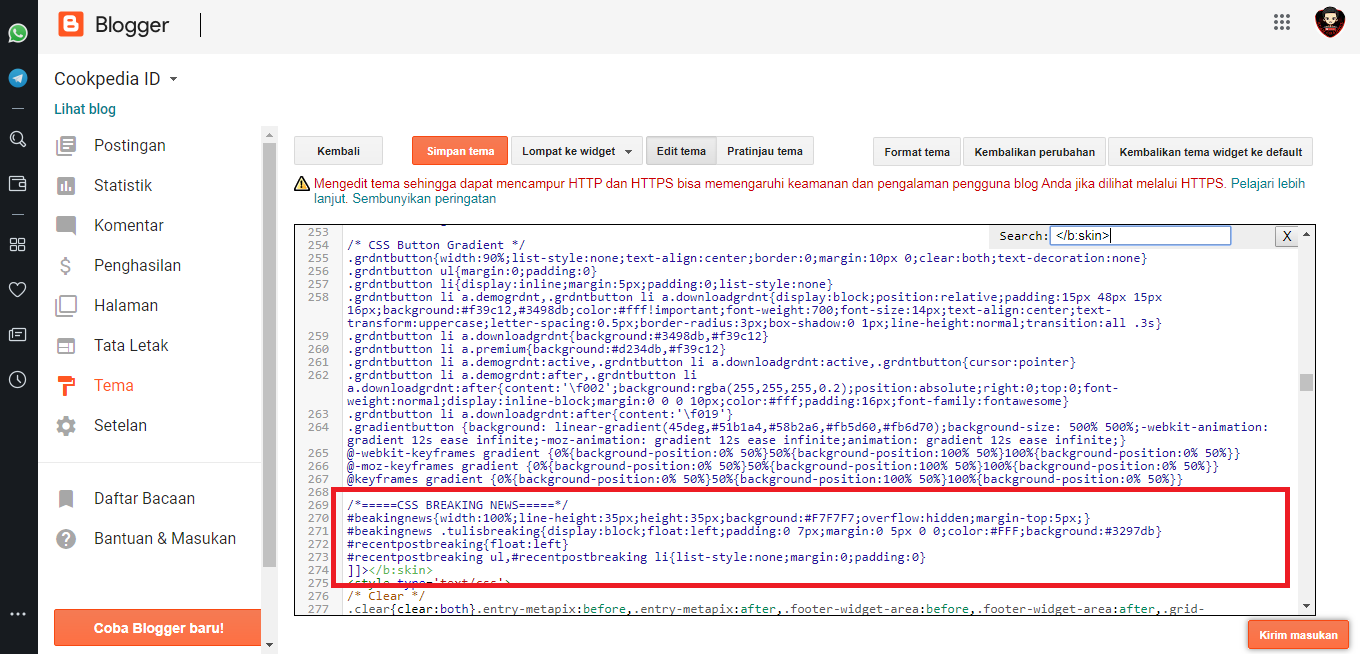Click the Daftar Bacaan bookmark icon
1360x654 pixels.
click(66, 499)
